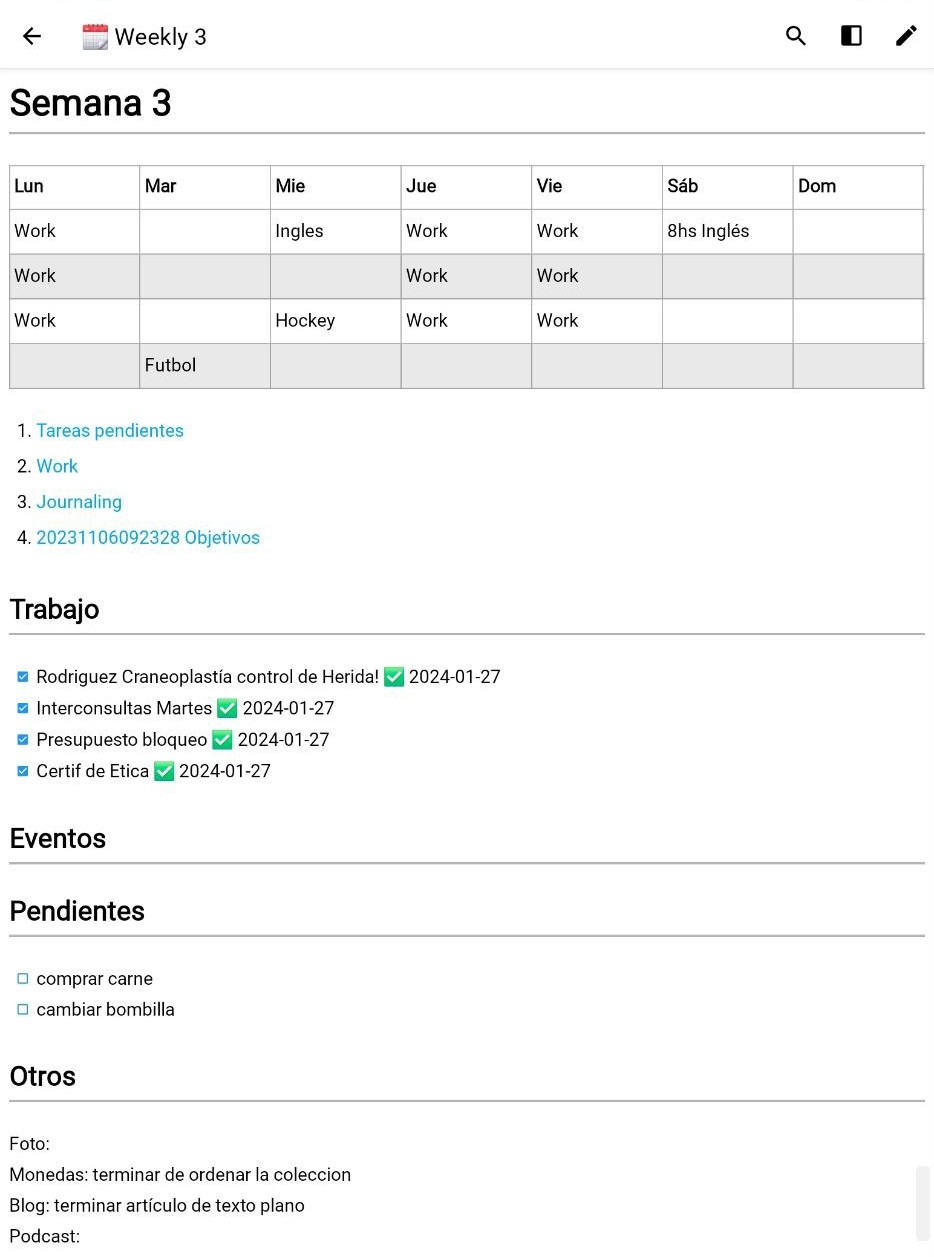Click the Weekly 3 note title
Viewport: 934px width, 1257px height.
coord(160,37)
